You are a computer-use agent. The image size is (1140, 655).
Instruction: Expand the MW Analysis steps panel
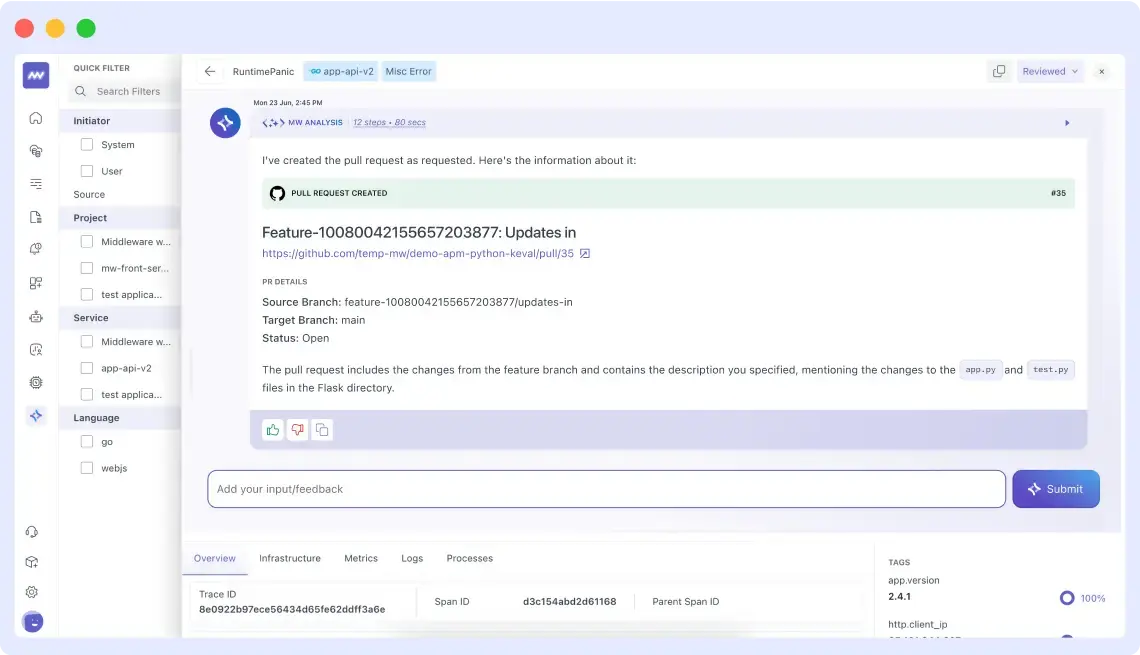(1067, 122)
